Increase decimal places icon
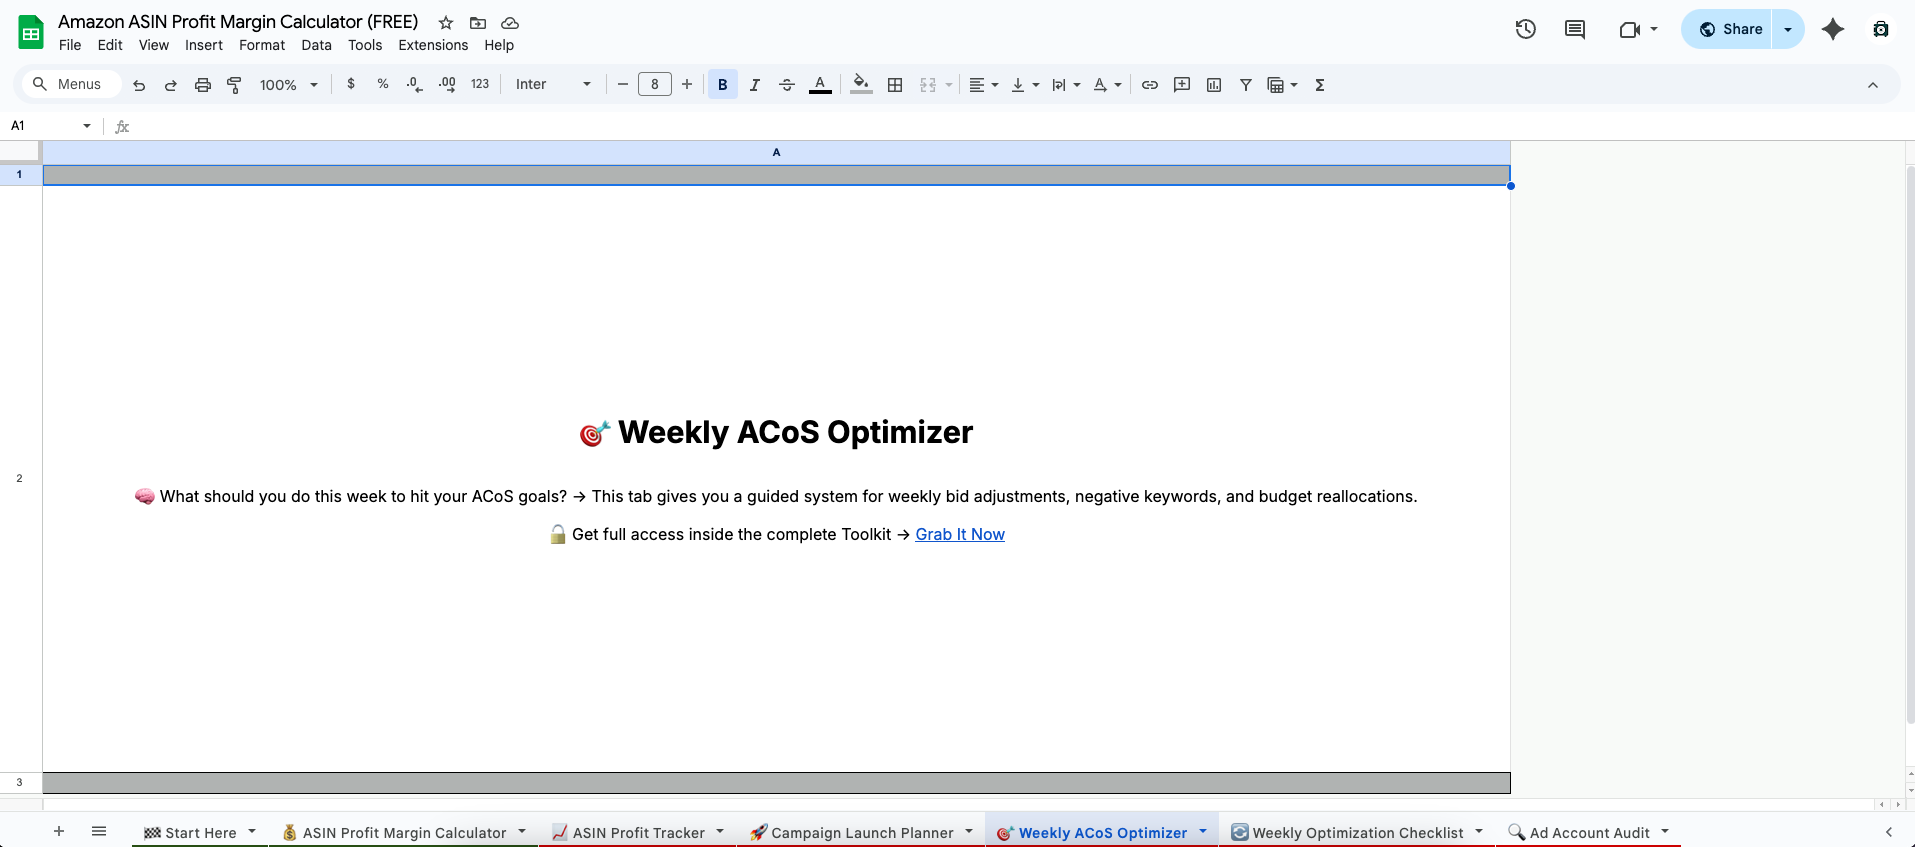 (447, 85)
